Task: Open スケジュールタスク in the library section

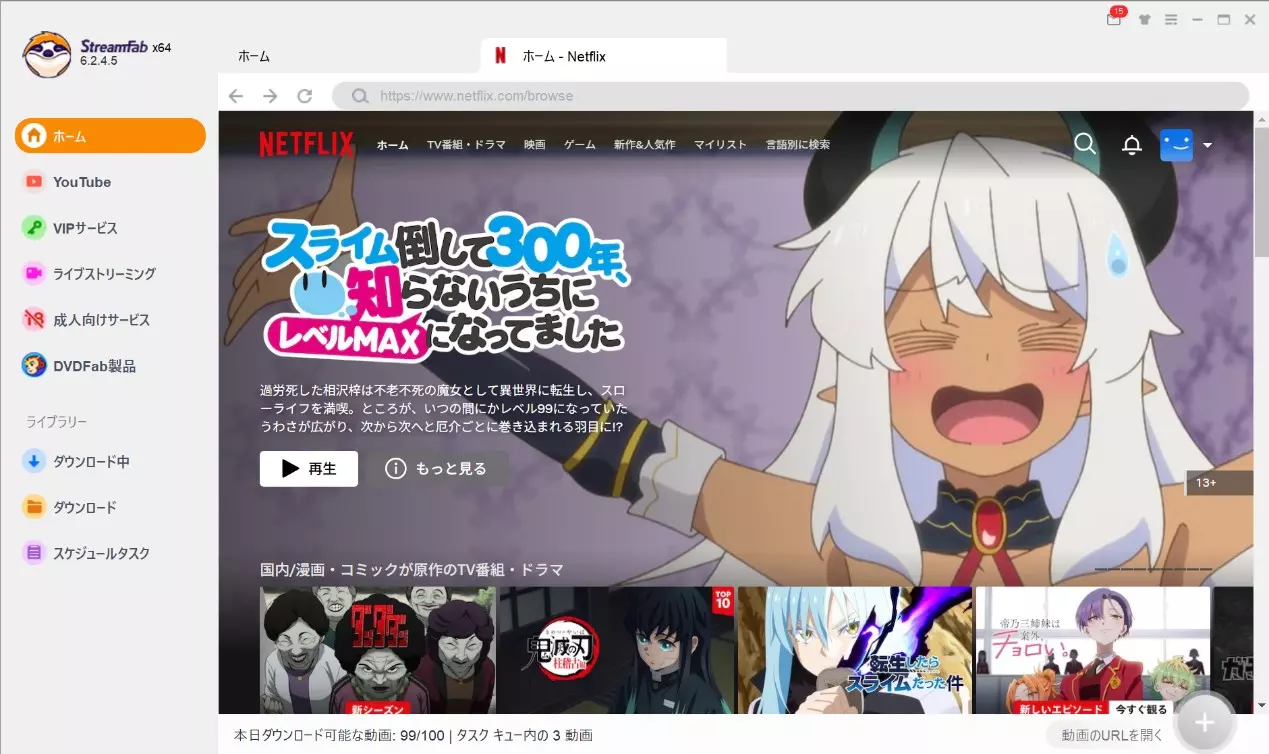Action: [x=94, y=553]
